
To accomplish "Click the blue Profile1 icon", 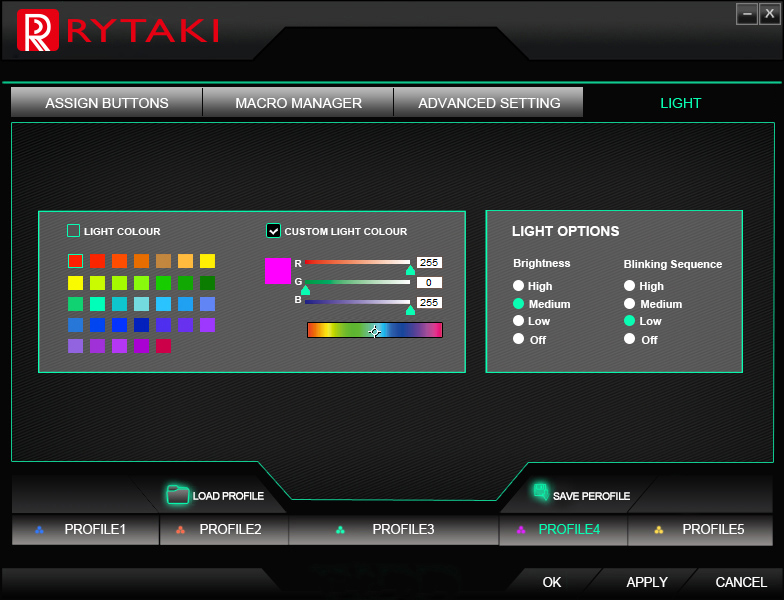I will (x=39, y=530).
